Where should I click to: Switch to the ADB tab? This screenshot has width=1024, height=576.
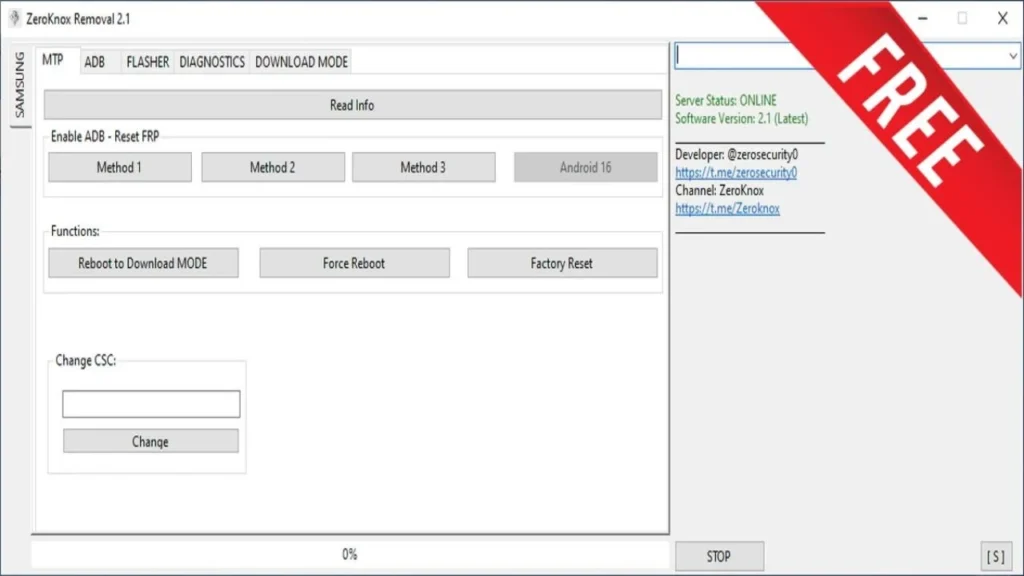coord(94,62)
